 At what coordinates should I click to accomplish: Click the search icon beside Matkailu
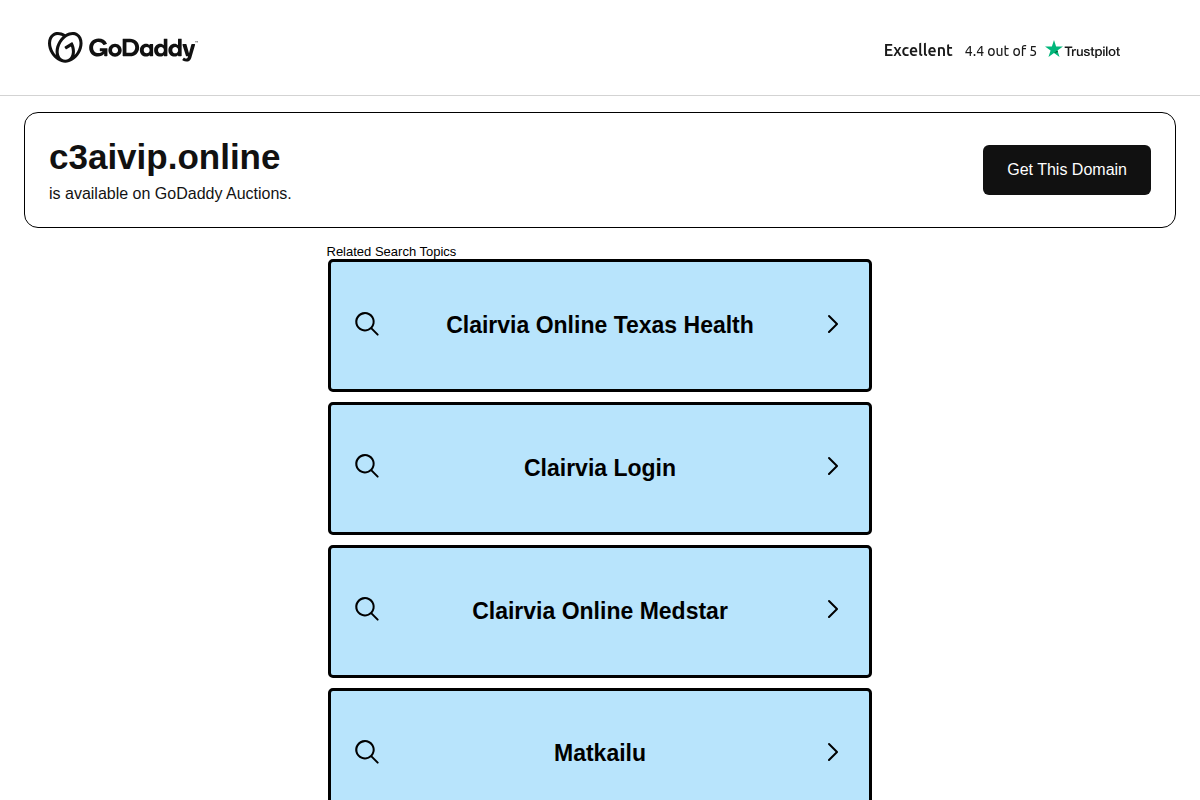pos(367,752)
